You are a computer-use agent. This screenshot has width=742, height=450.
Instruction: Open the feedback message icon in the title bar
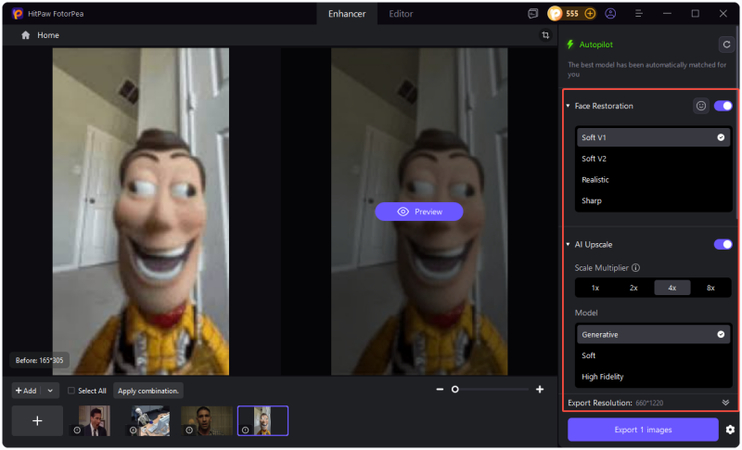tap(533, 14)
